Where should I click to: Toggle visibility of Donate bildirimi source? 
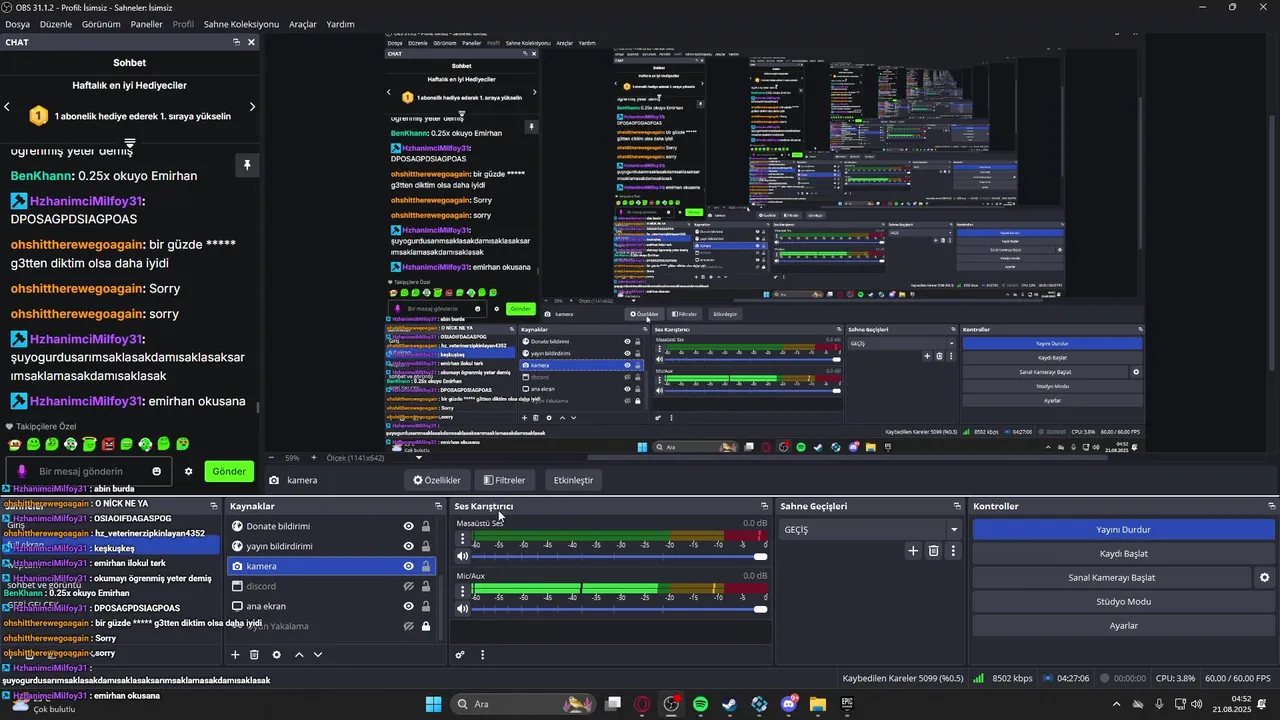coord(408,526)
